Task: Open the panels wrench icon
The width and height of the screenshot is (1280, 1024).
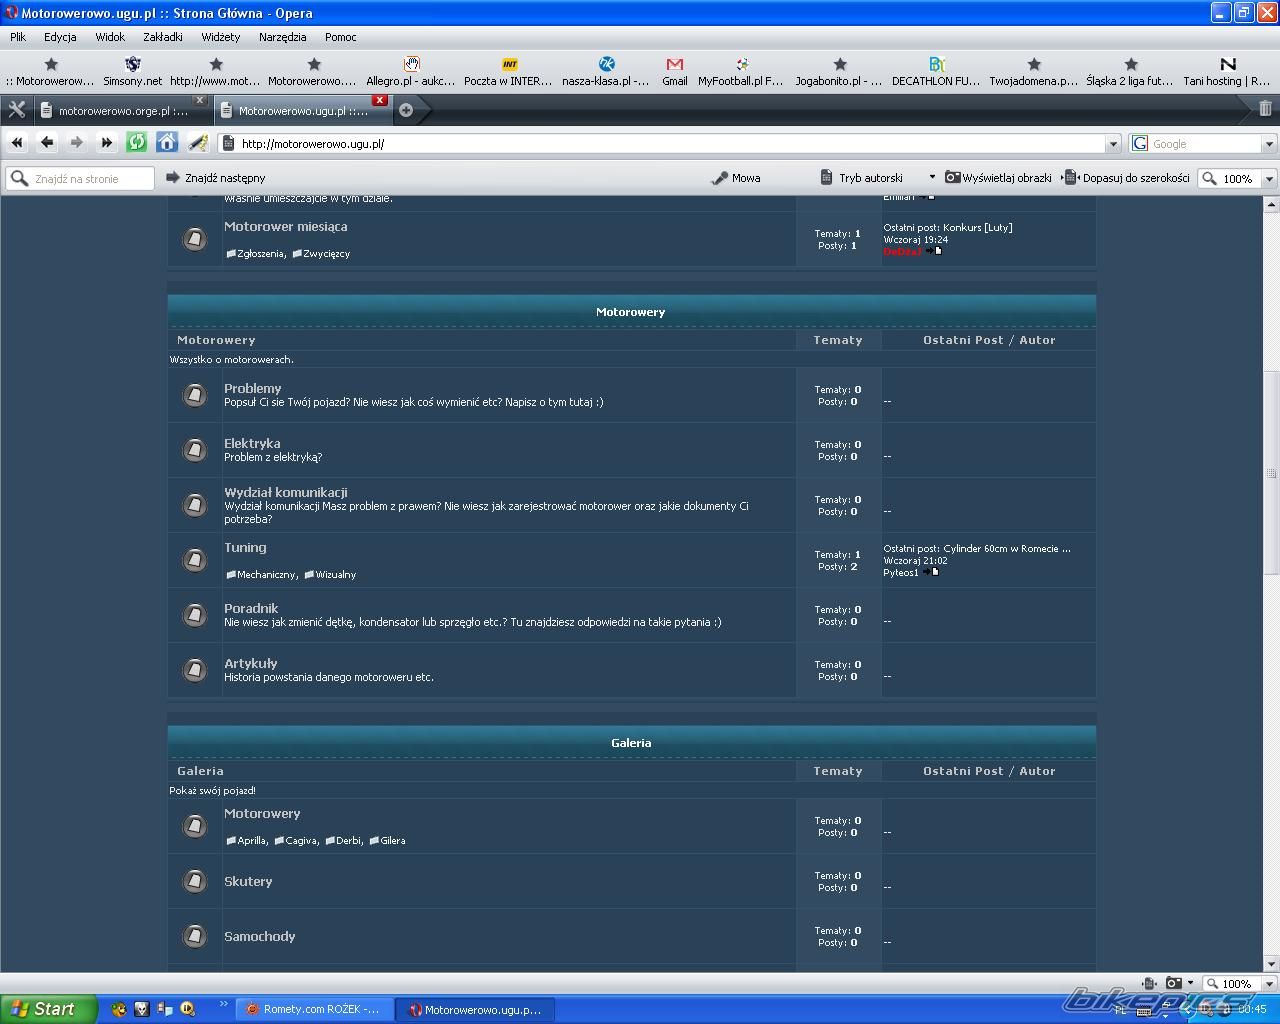Action: (16, 110)
